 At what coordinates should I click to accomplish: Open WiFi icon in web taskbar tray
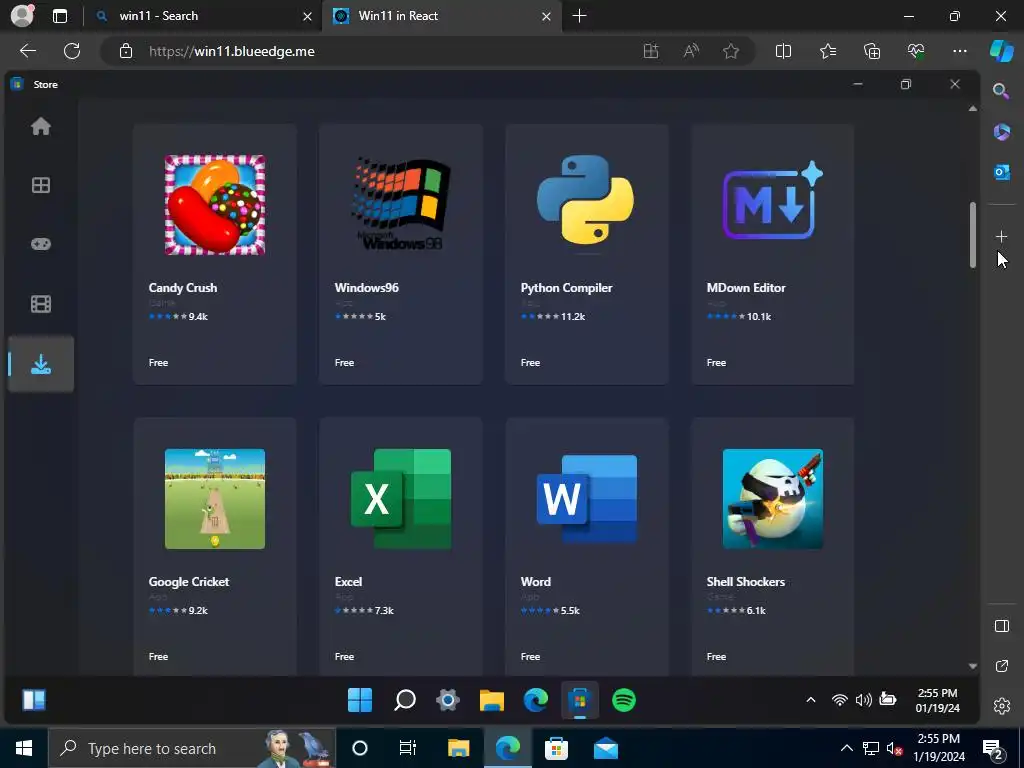click(x=839, y=700)
